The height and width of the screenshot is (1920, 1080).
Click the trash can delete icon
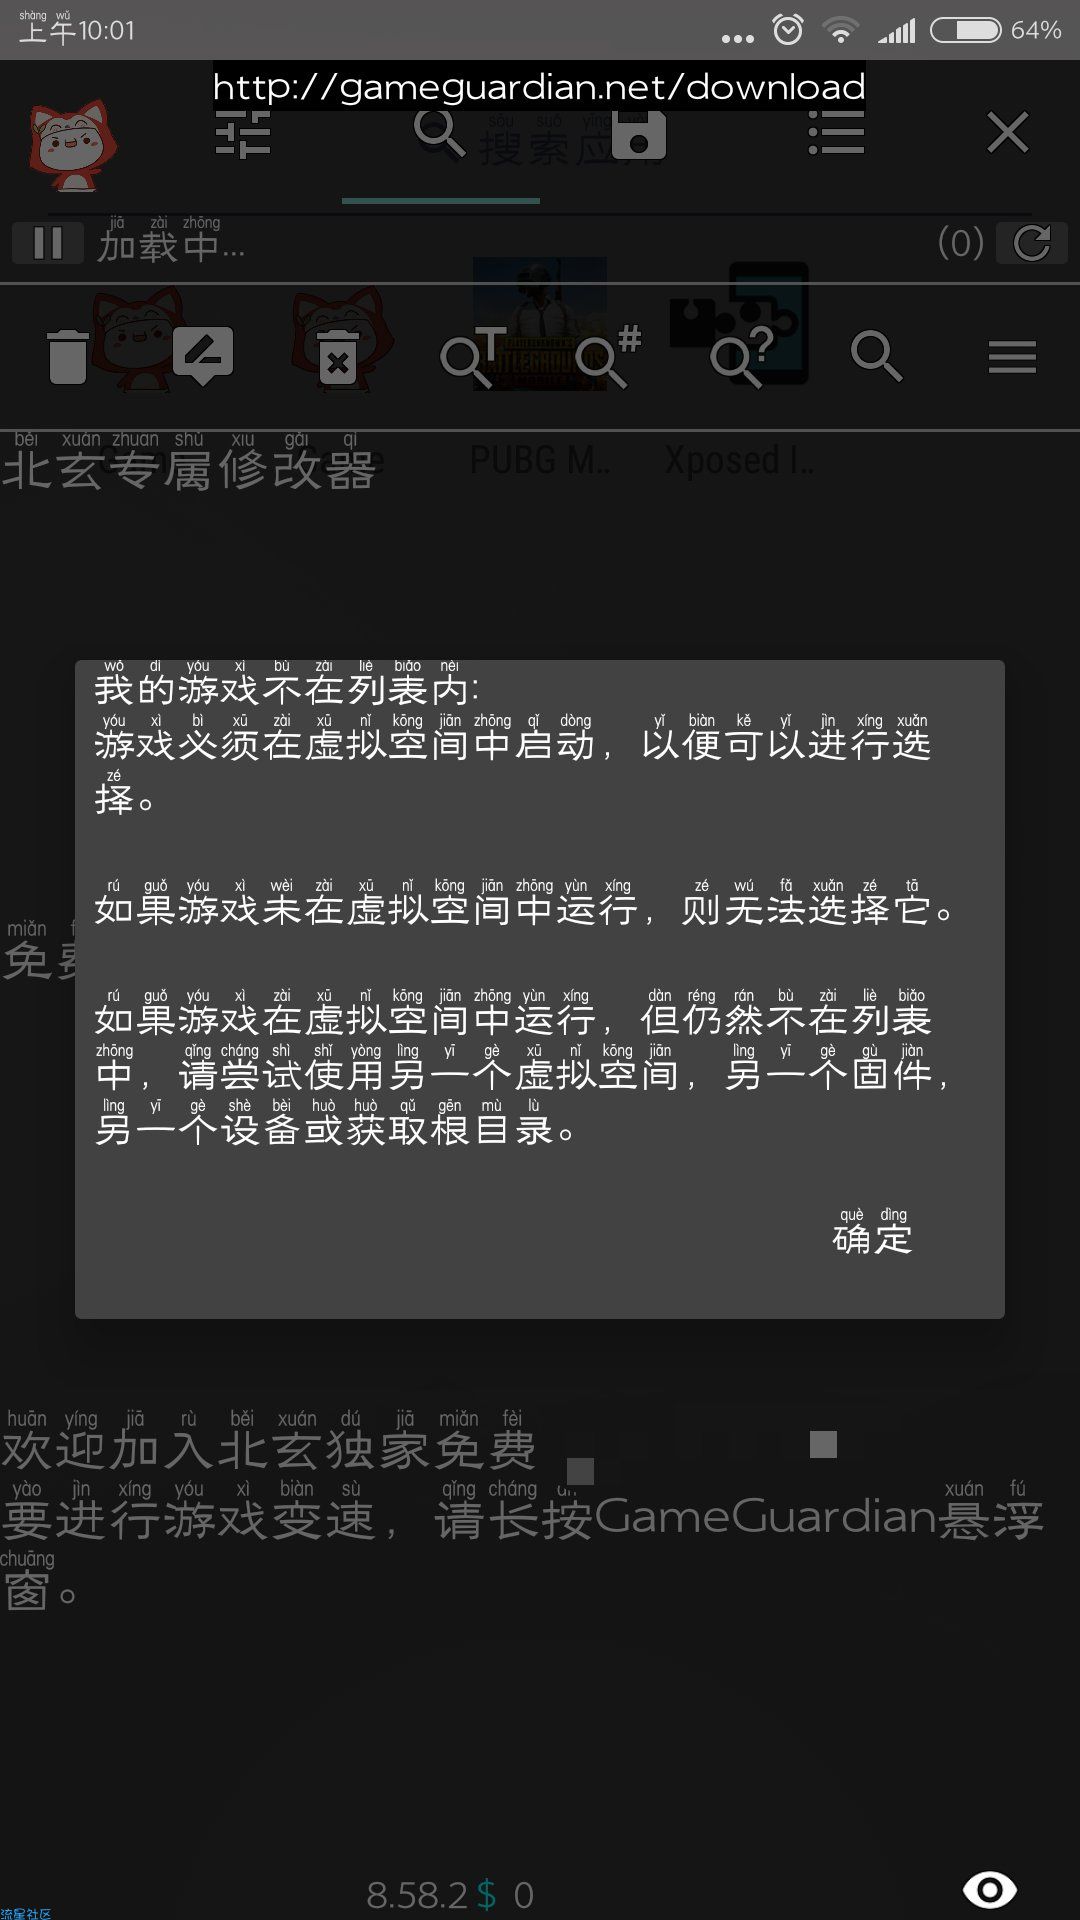click(x=68, y=357)
